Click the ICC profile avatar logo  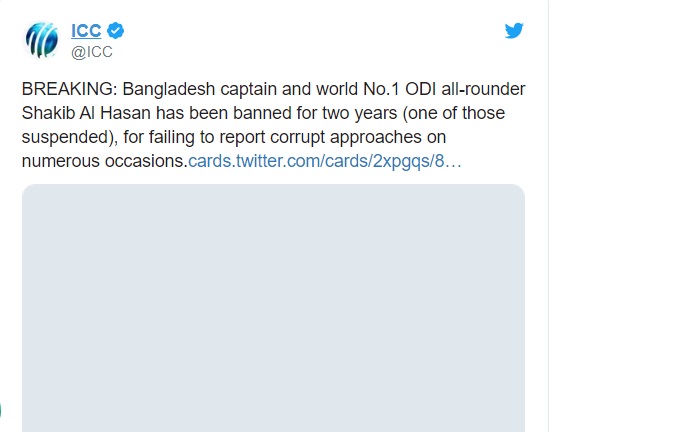point(42,39)
